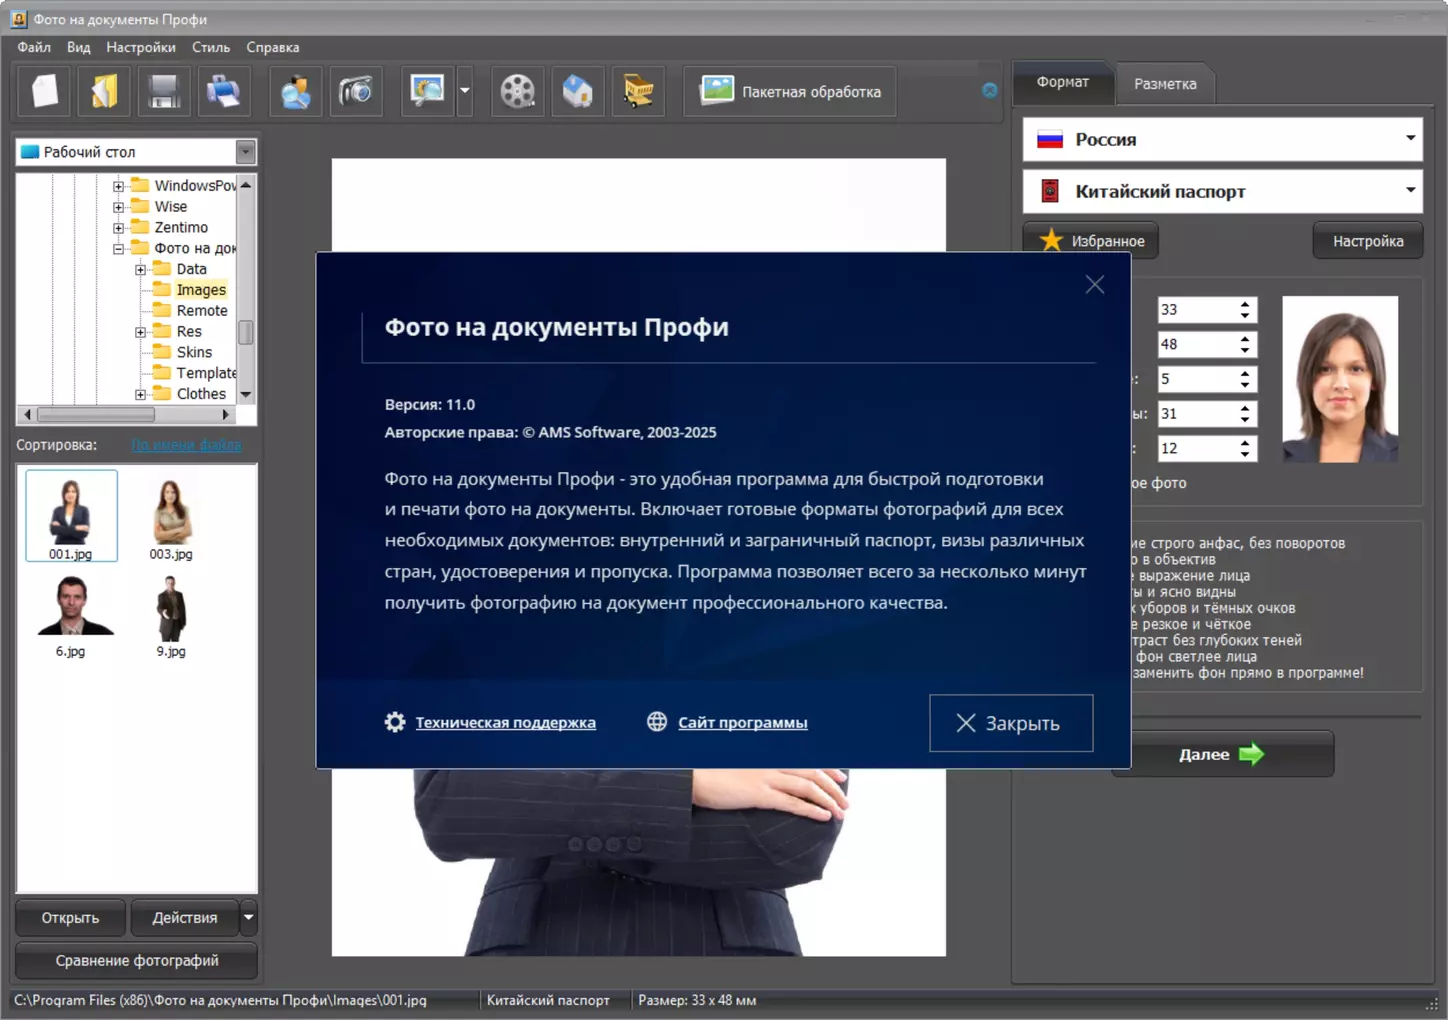
Task: Click the Настройка button
Action: point(1368,241)
